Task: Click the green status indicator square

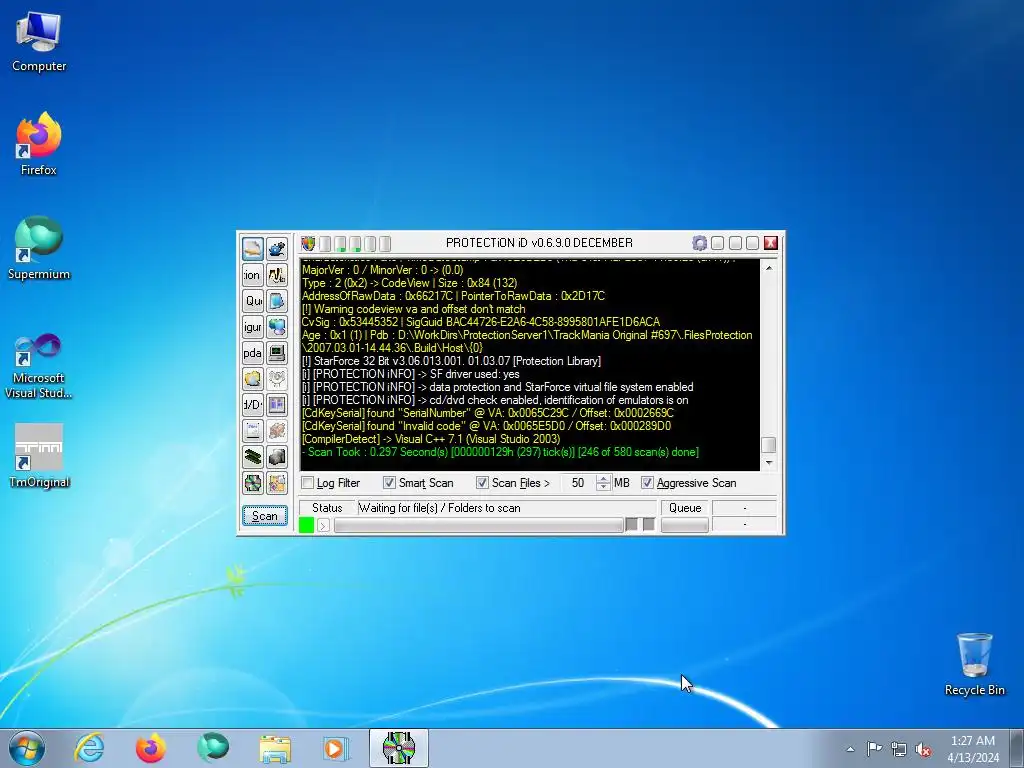Action: click(x=306, y=525)
